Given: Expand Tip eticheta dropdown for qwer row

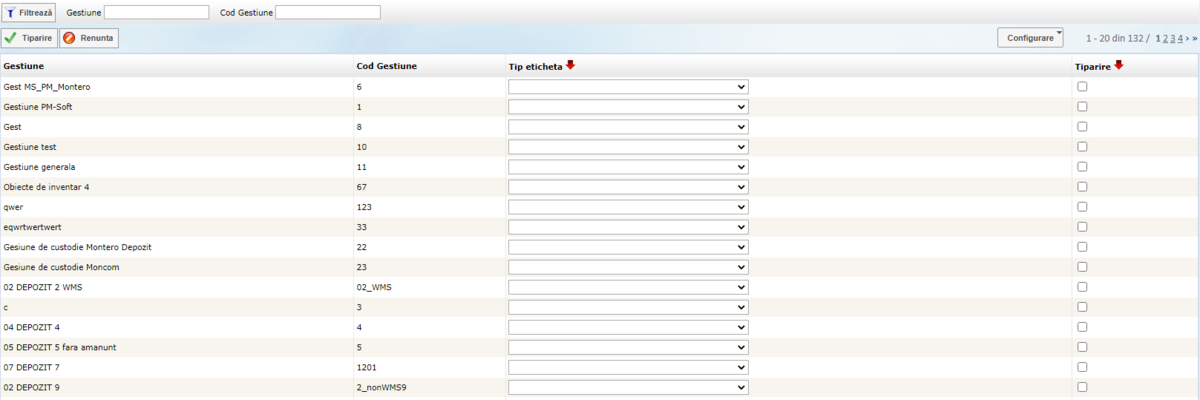Looking at the screenshot, I should point(628,207).
